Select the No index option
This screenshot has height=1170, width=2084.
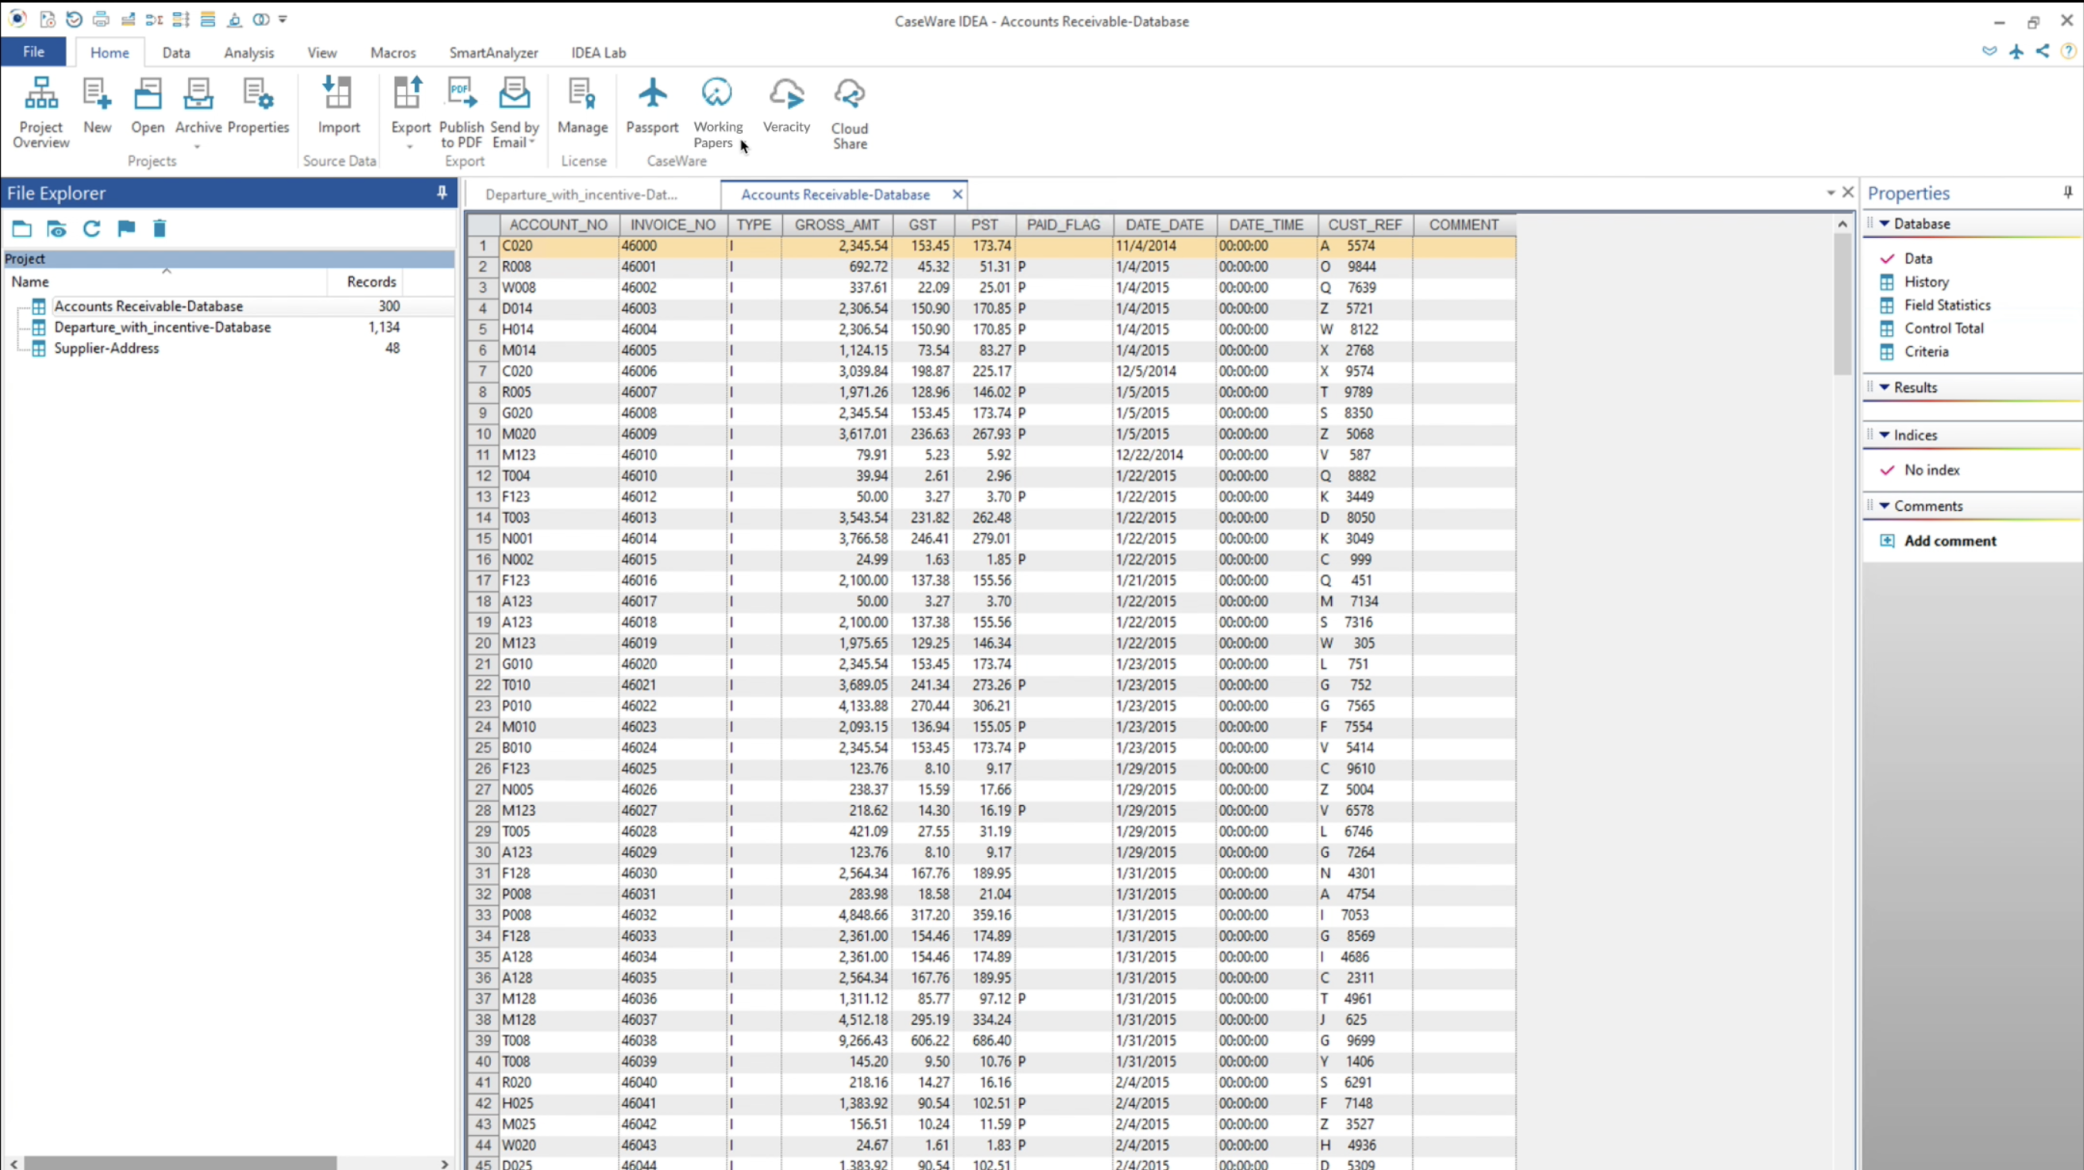point(1931,470)
